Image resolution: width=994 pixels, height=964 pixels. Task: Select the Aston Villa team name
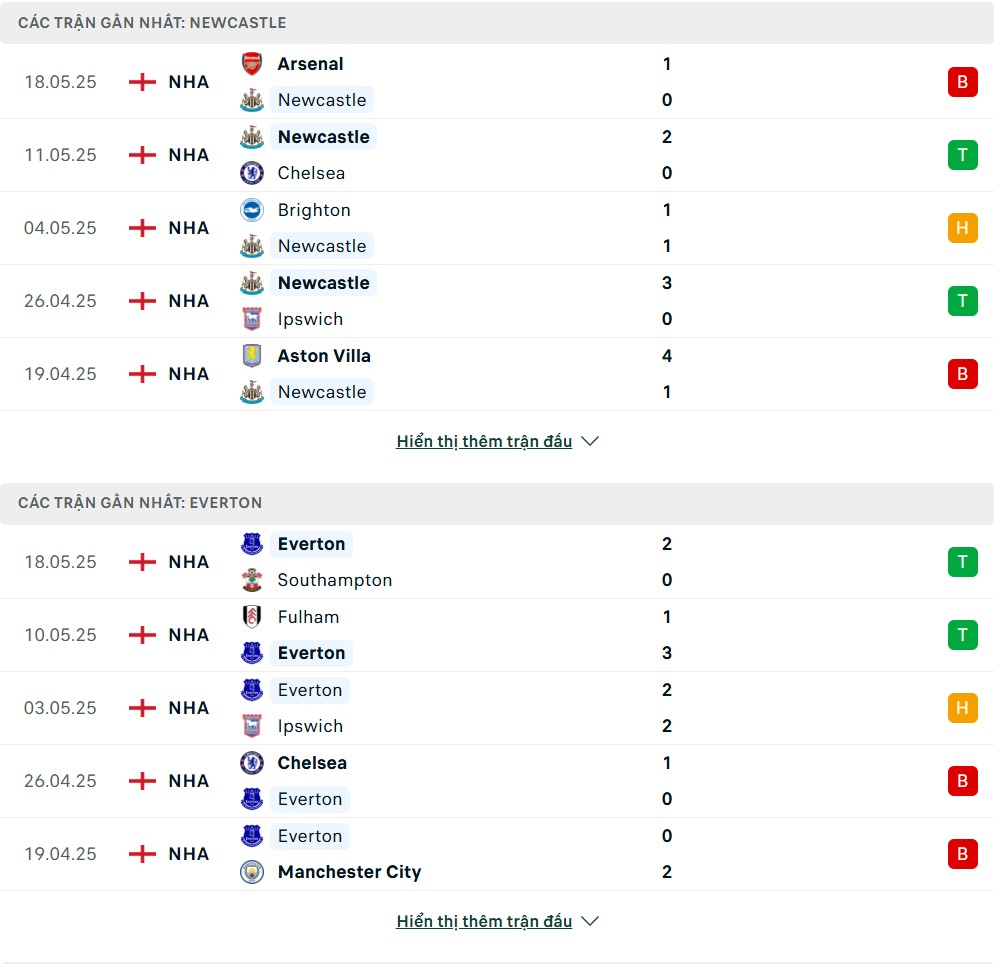(x=324, y=356)
